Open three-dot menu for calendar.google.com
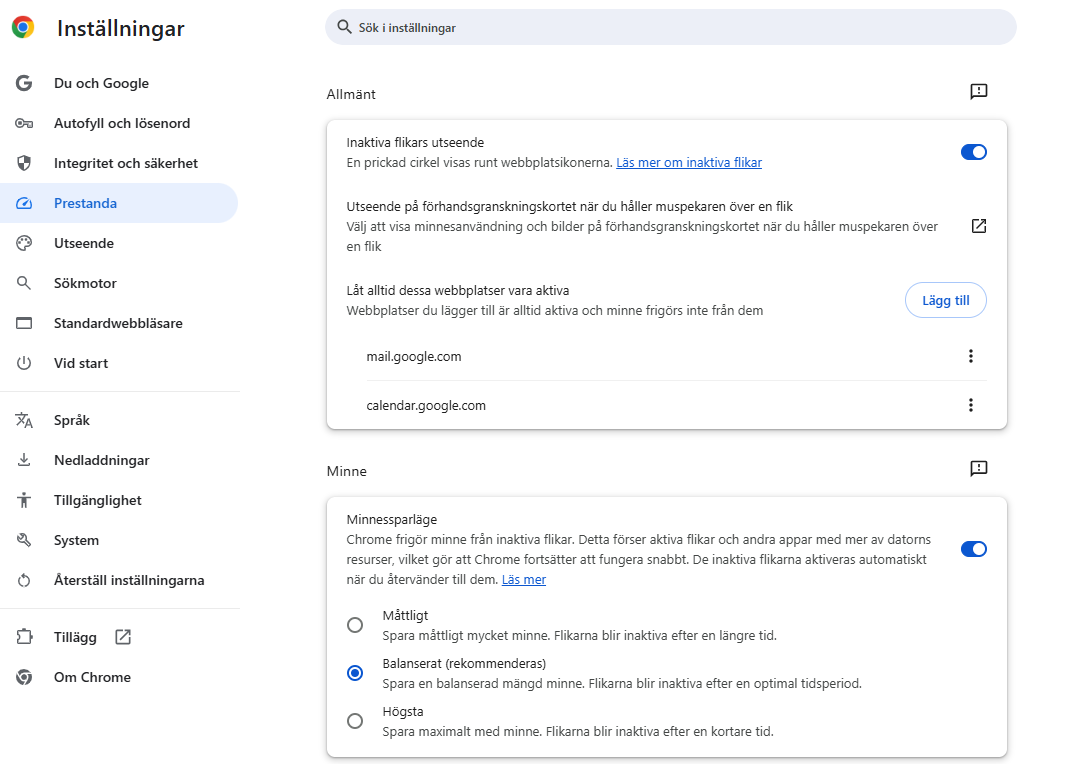 point(970,405)
